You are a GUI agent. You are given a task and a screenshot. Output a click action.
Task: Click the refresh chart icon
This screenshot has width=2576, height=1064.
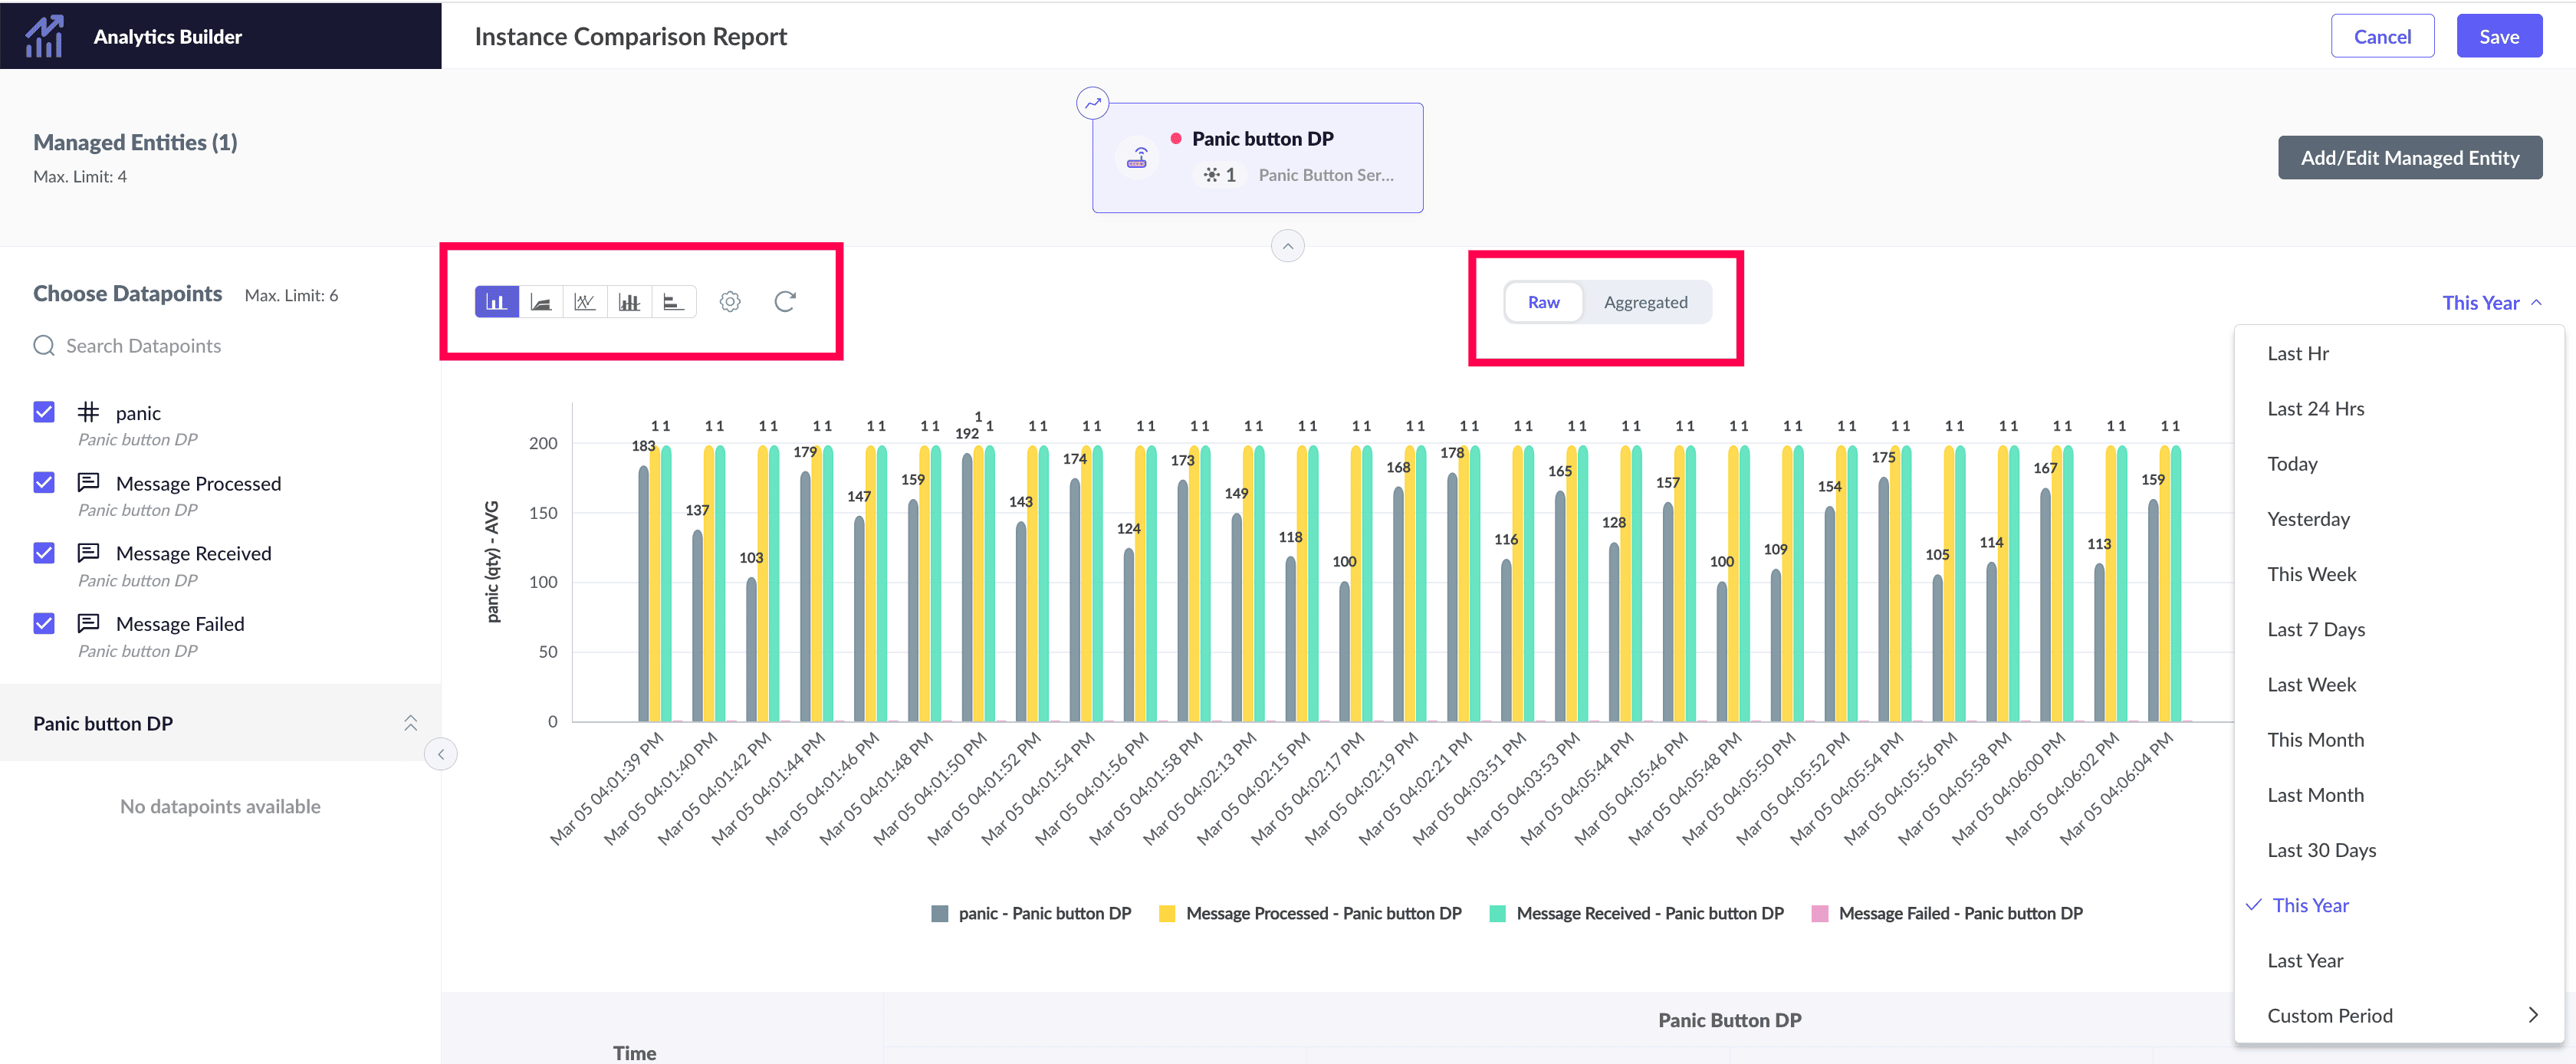(785, 302)
